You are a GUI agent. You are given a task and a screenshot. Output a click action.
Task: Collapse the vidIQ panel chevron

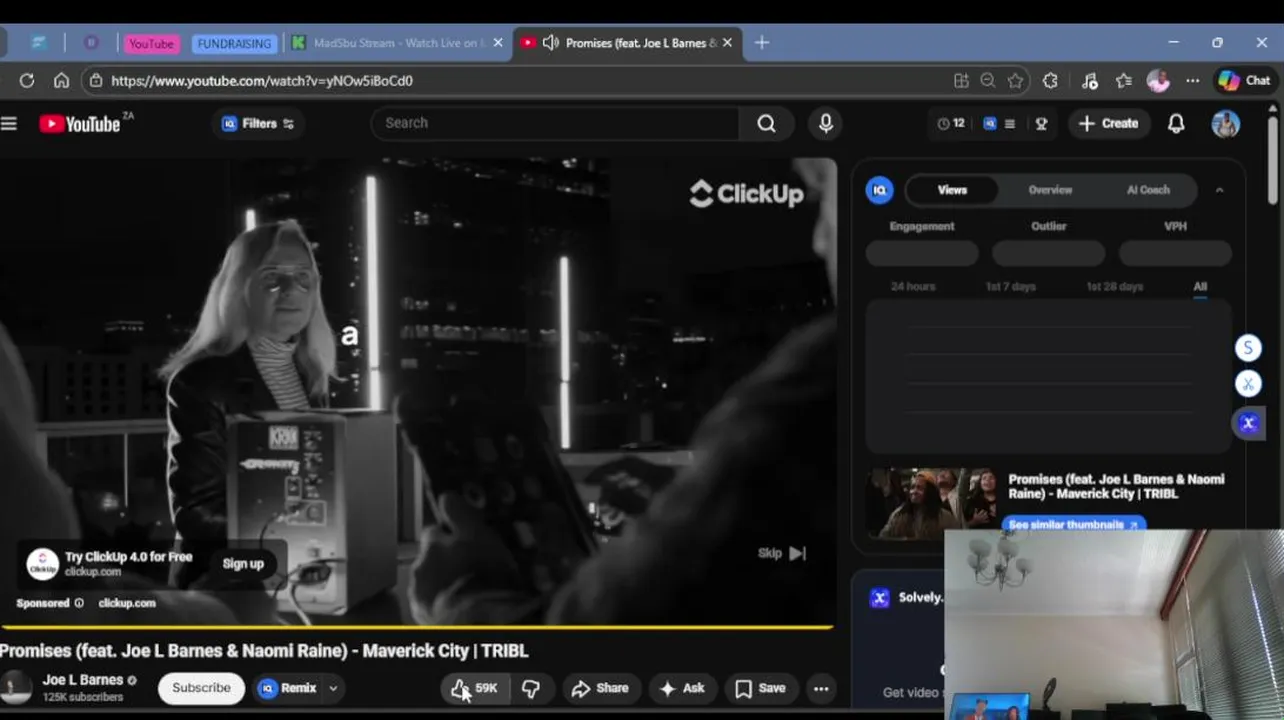click(1219, 190)
